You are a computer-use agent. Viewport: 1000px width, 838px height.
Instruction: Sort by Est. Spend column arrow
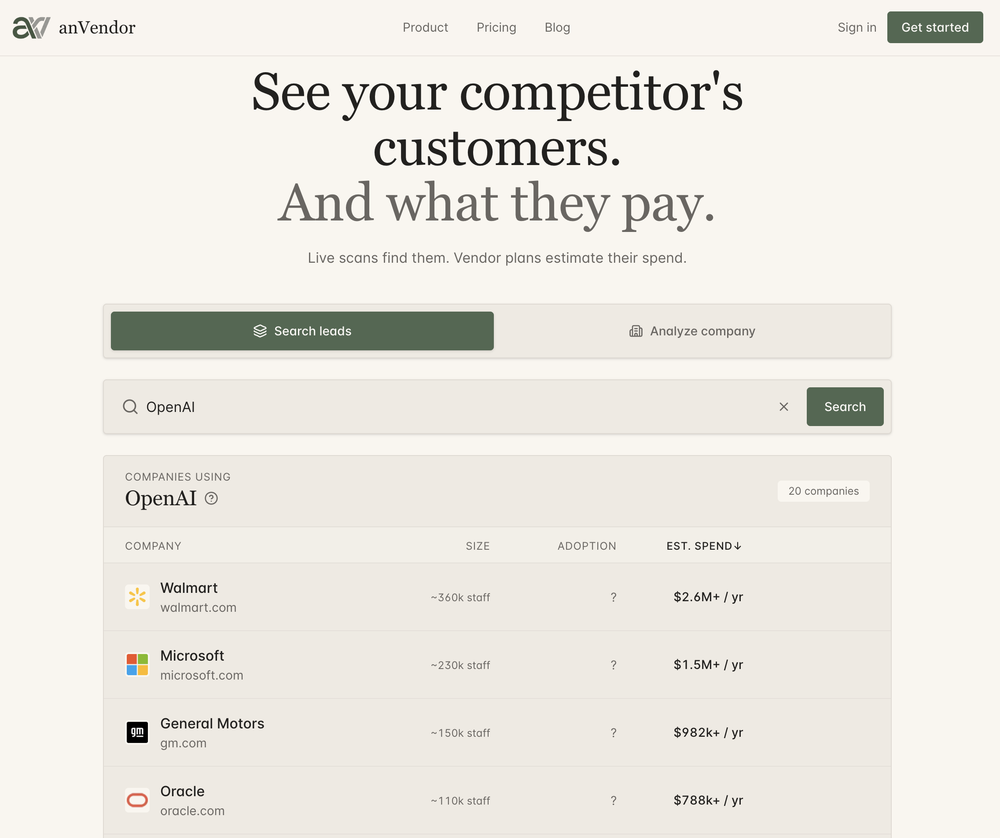(737, 546)
